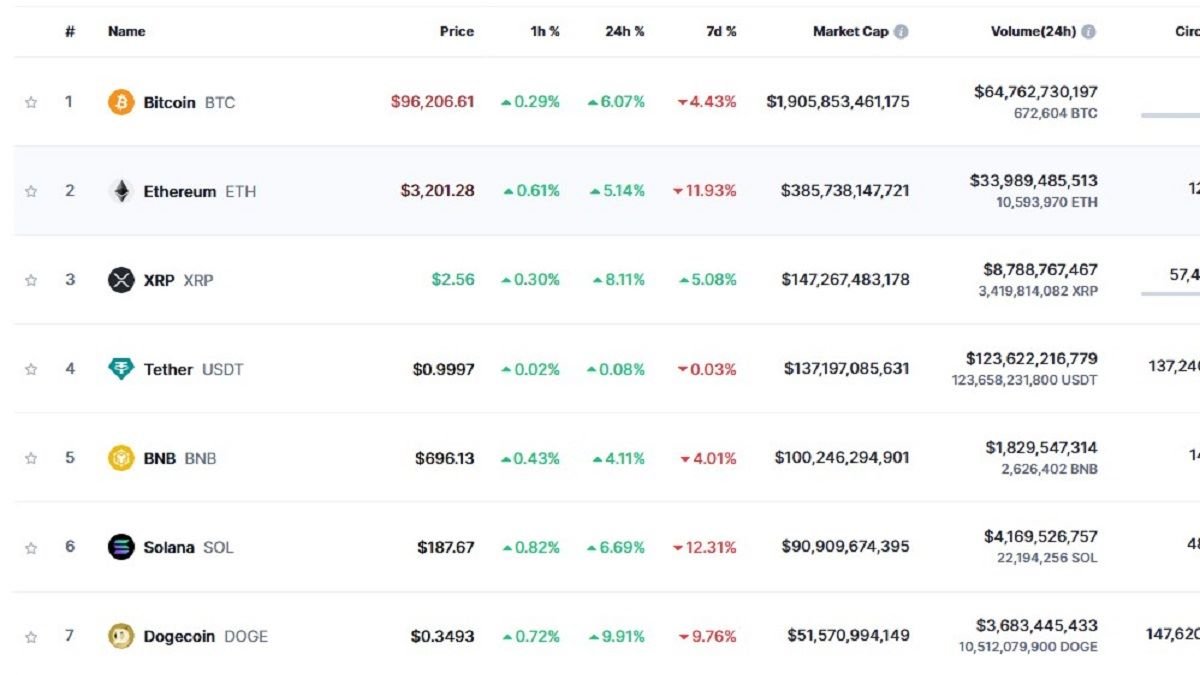The width and height of the screenshot is (1200, 675).
Task: Select Bitcoin's price $96,206.61
Action: click(x=433, y=102)
